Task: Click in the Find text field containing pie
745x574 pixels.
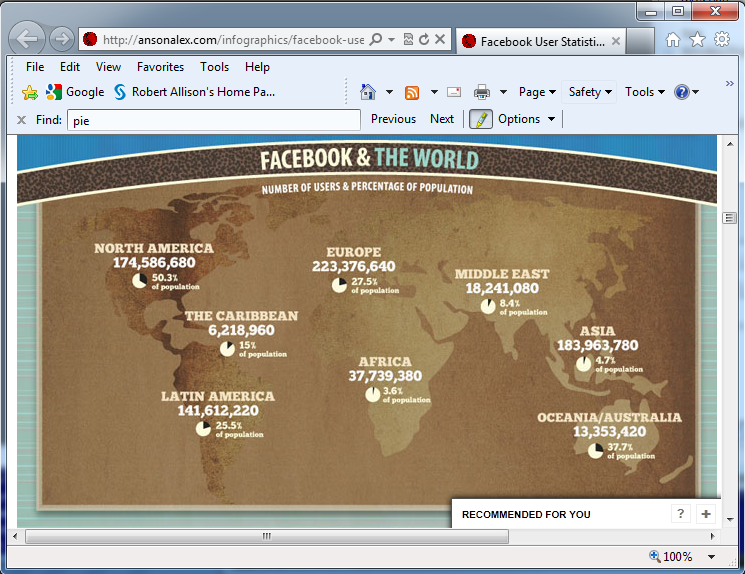Action: click(x=213, y=120)
